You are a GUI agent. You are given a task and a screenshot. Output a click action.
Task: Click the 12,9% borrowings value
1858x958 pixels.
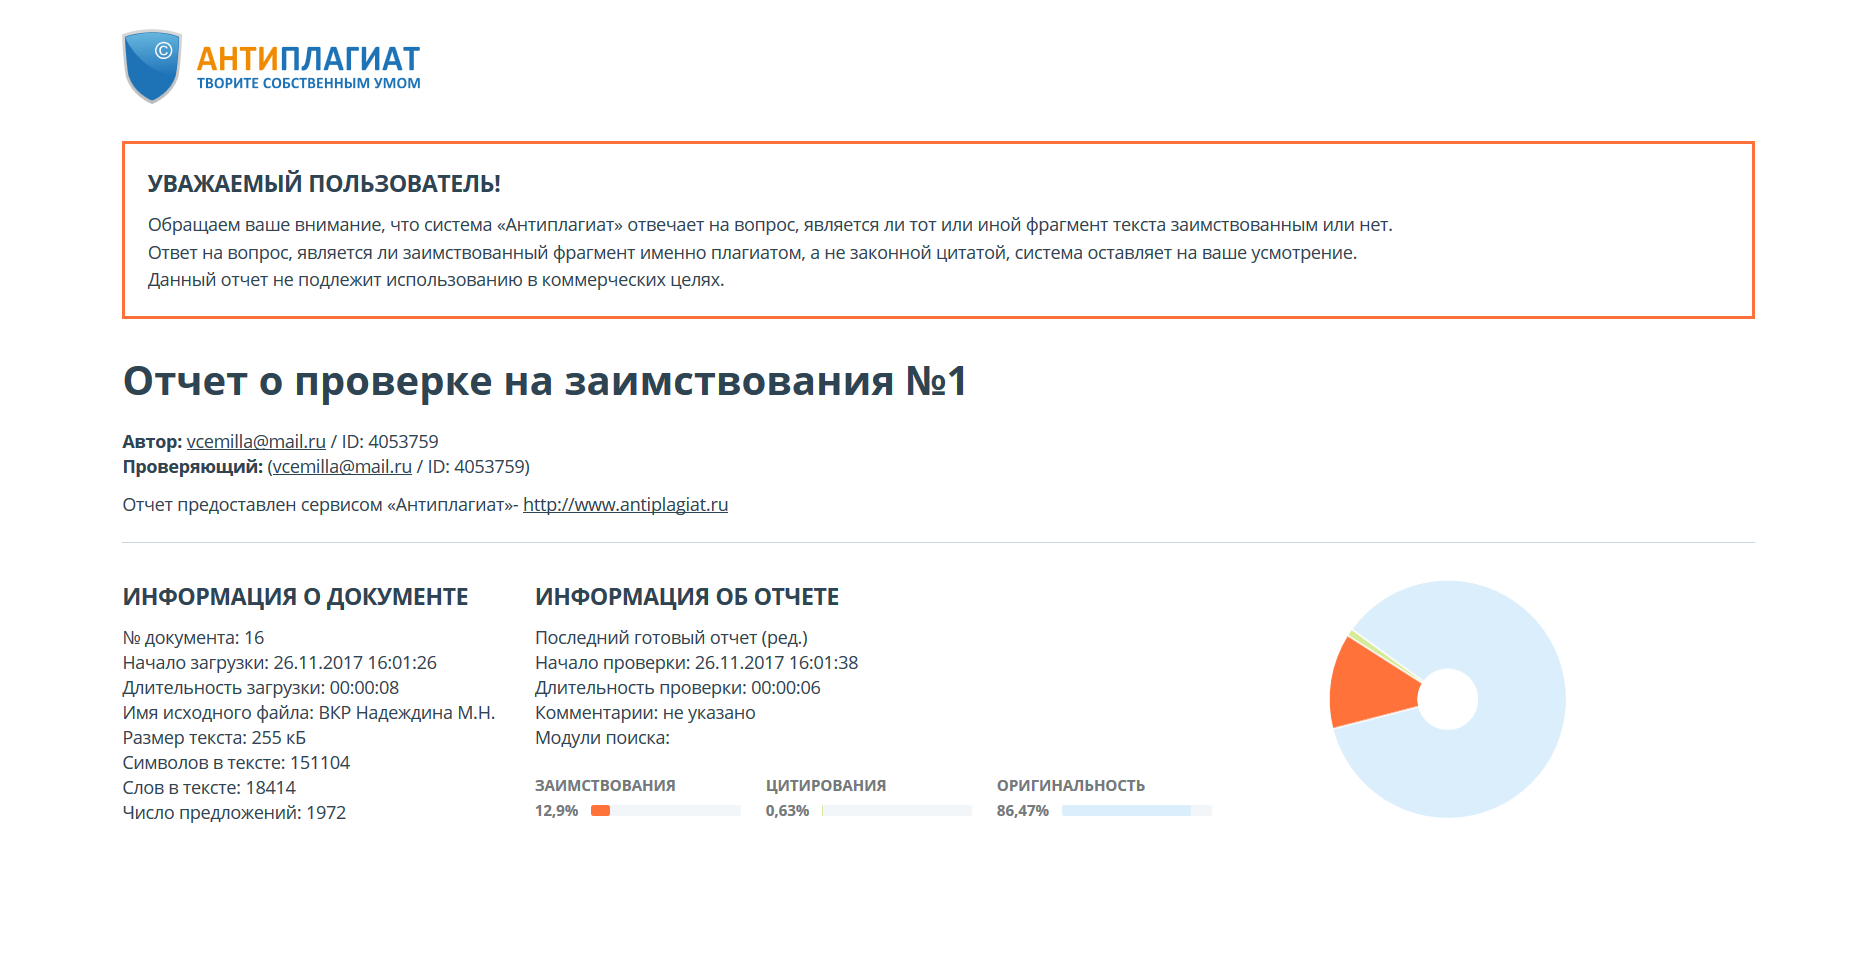point(556,811)
